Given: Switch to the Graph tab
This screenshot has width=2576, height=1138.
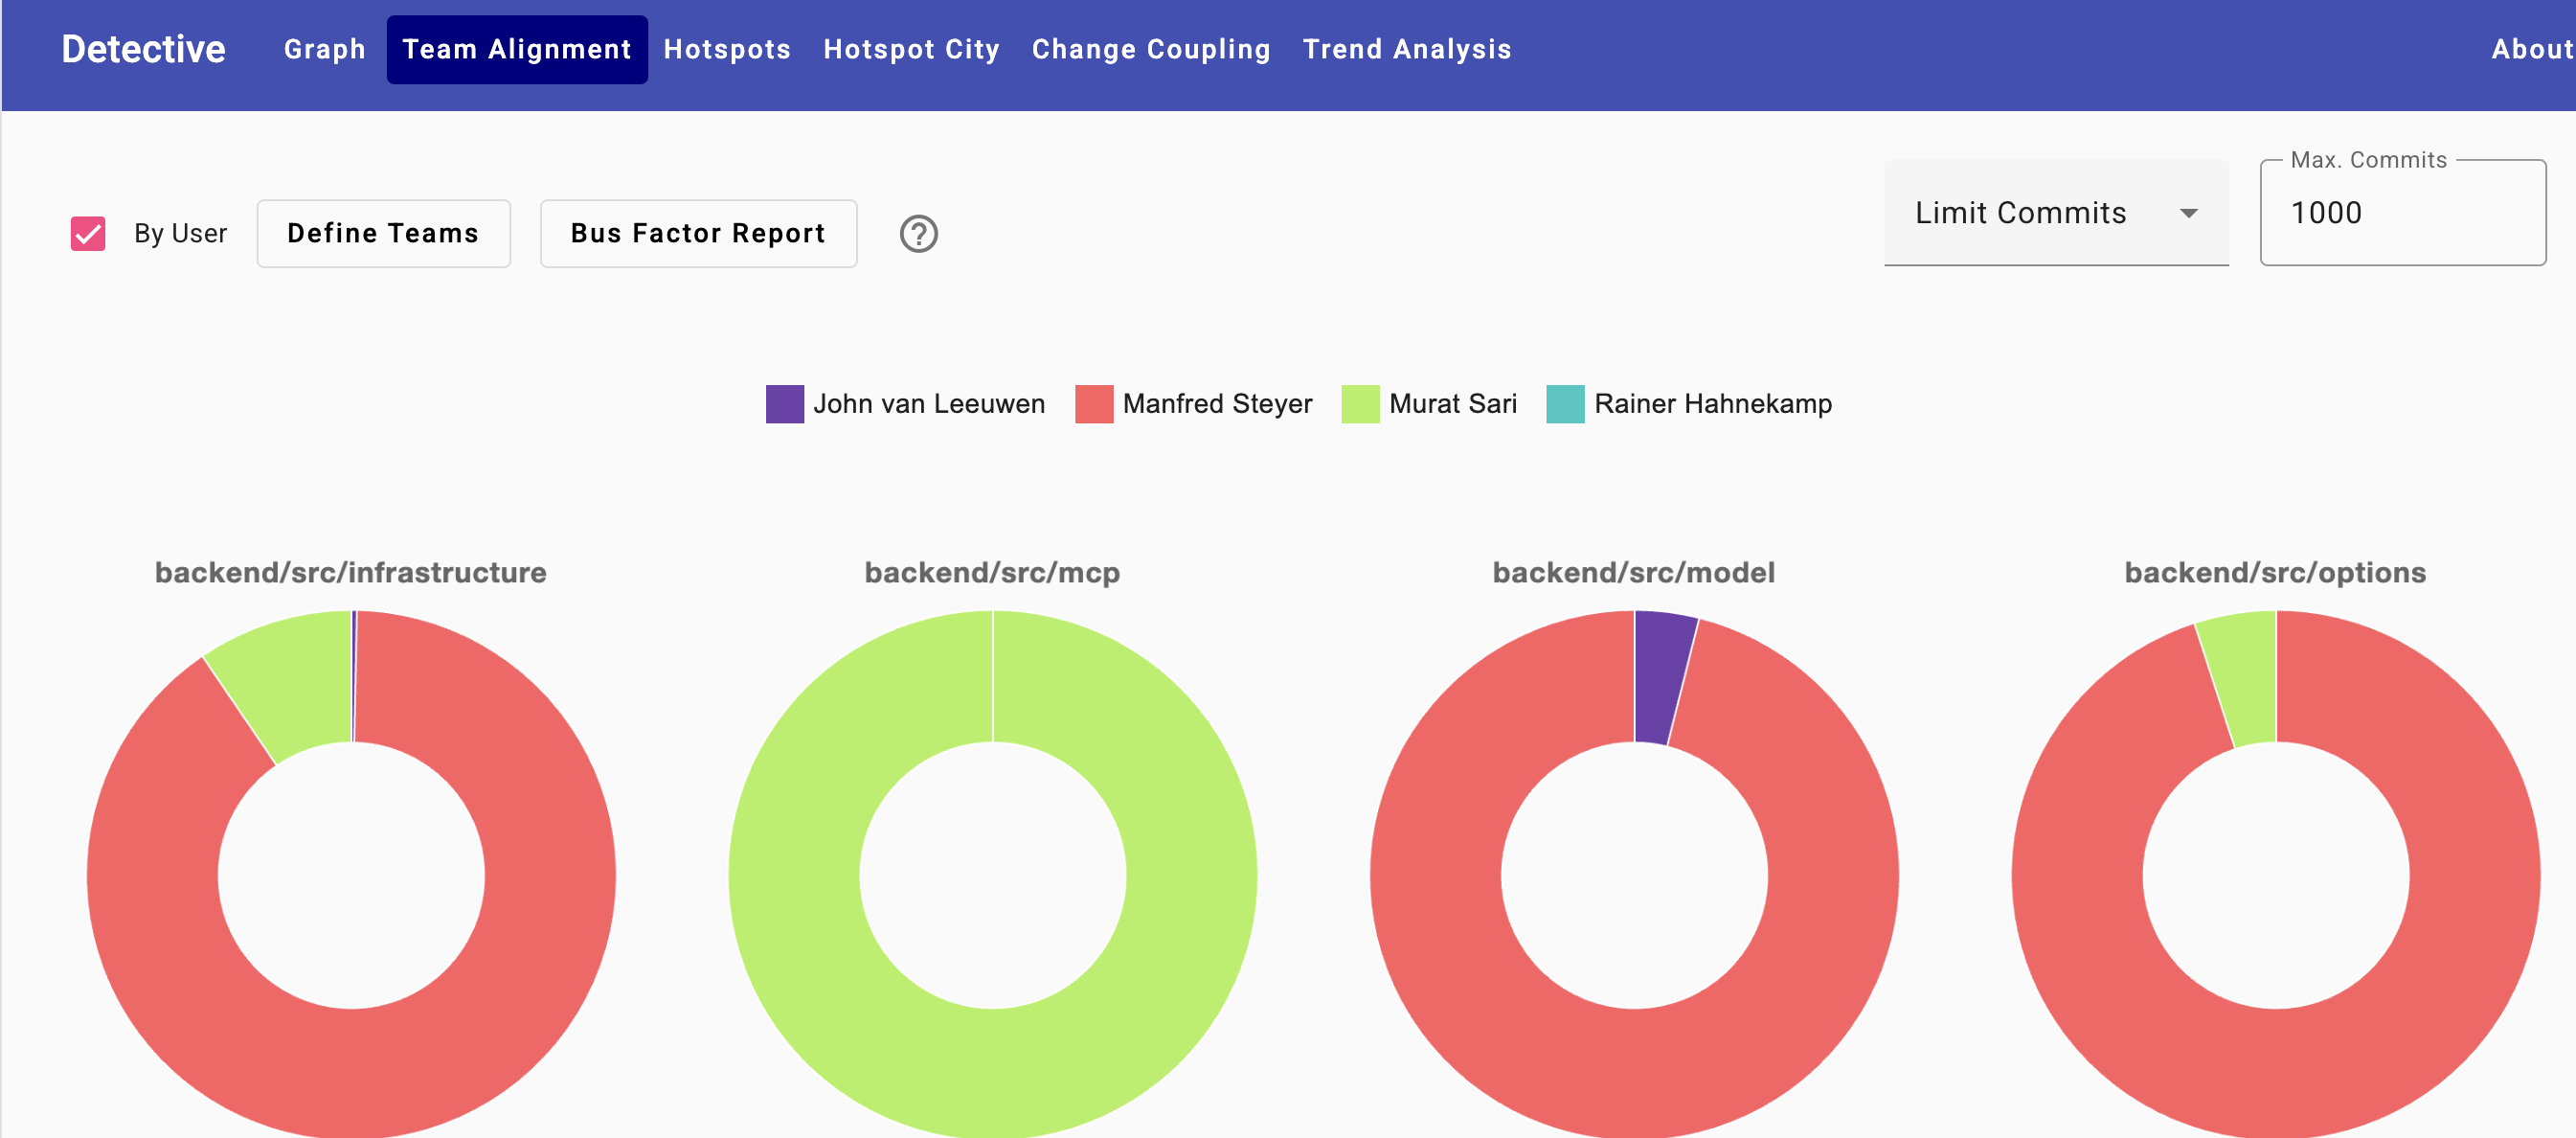Looking at the screenshot, I should (324, 49).
